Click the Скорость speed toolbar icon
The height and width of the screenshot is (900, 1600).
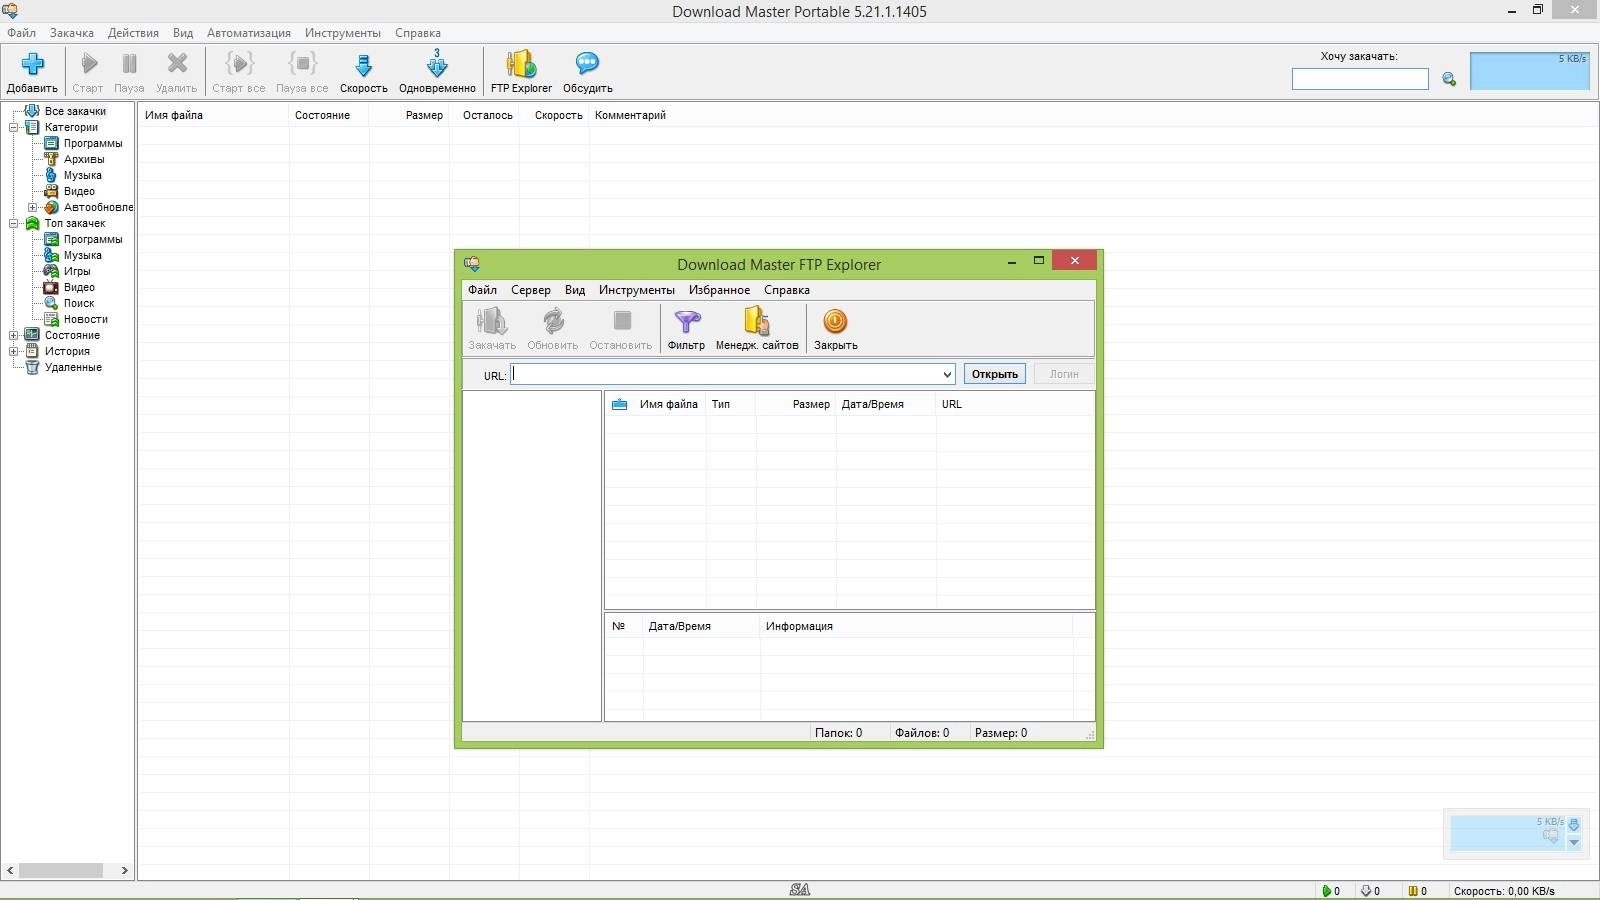(x=363, y=65)
